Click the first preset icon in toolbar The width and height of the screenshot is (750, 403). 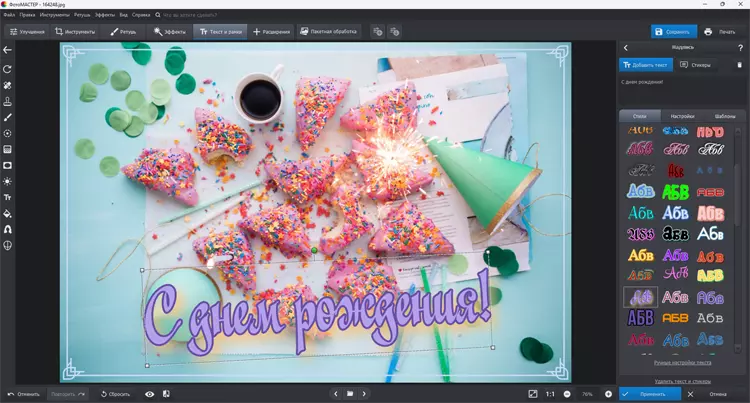click(x=377, y=32)
